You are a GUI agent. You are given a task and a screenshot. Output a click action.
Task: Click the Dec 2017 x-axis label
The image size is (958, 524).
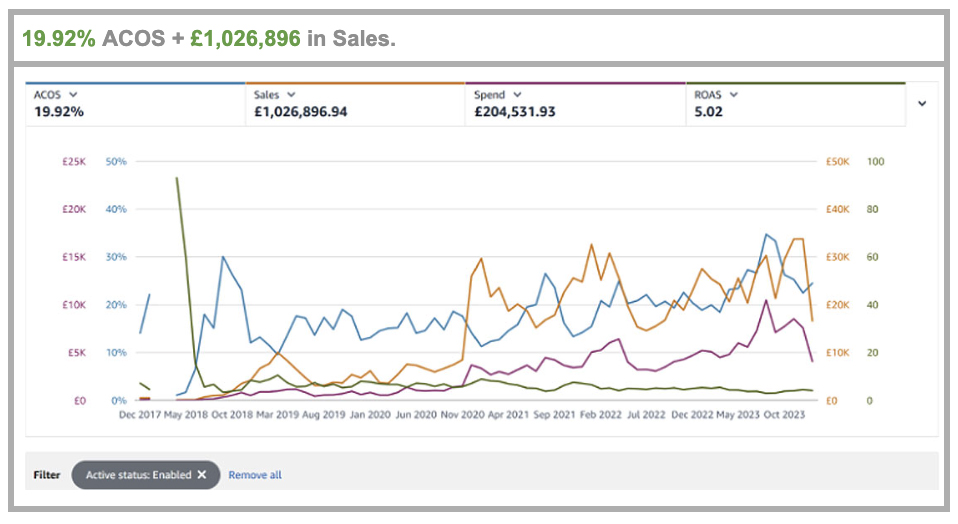pyautogui.click(x=141, y=414)
